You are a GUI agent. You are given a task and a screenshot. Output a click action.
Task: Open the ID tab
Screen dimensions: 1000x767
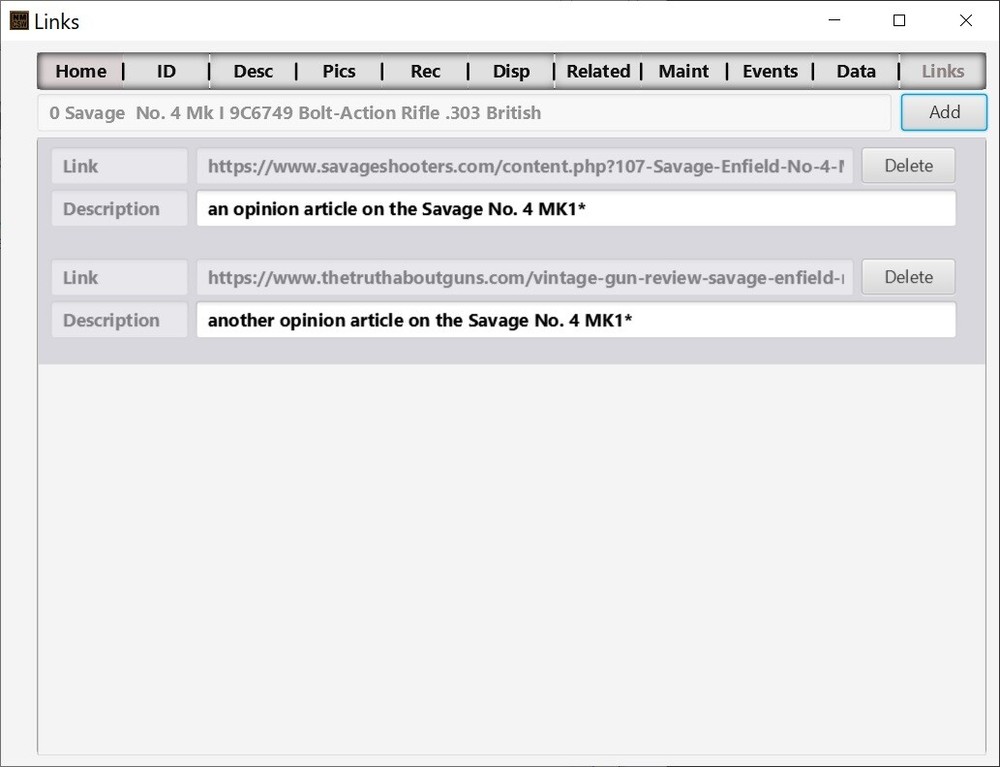[x=166, y=71]
